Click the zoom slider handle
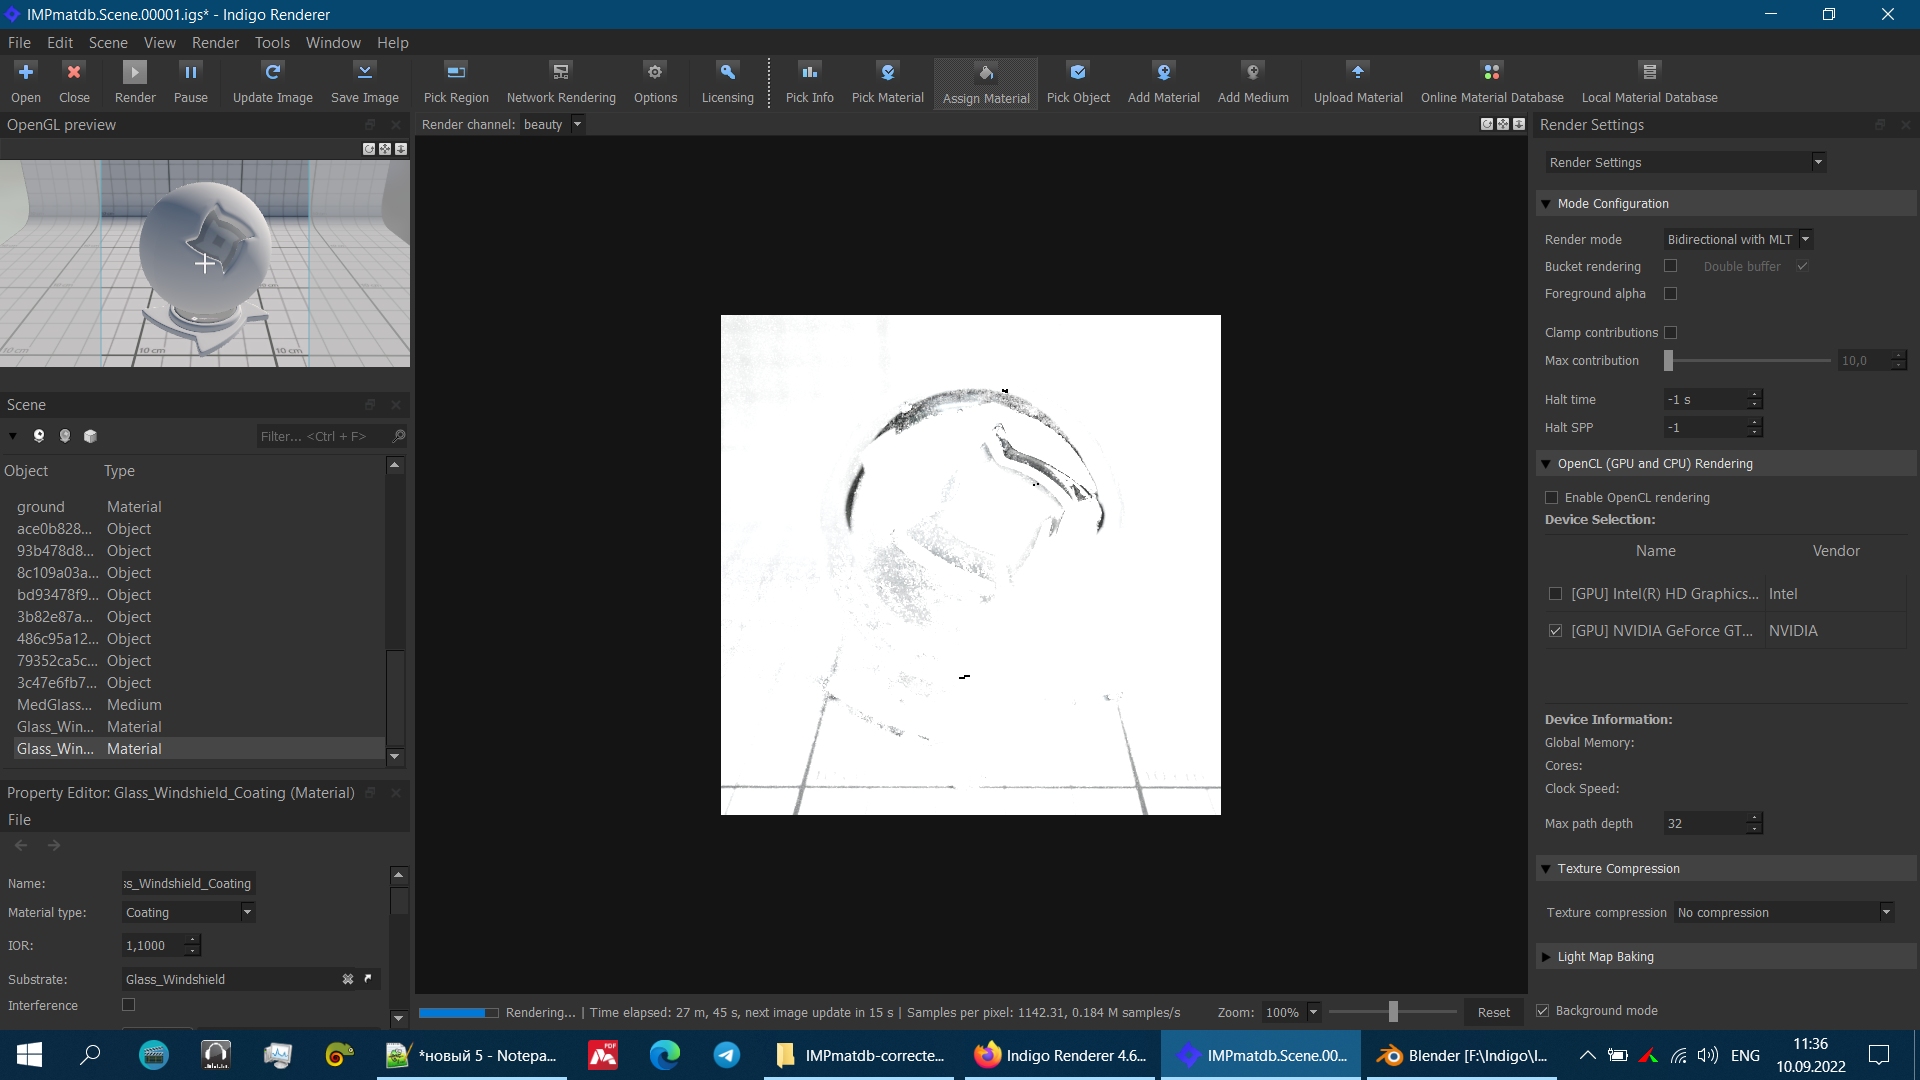The width and height of the screenshot is (1920, 1080). tap(1393, 1012)
